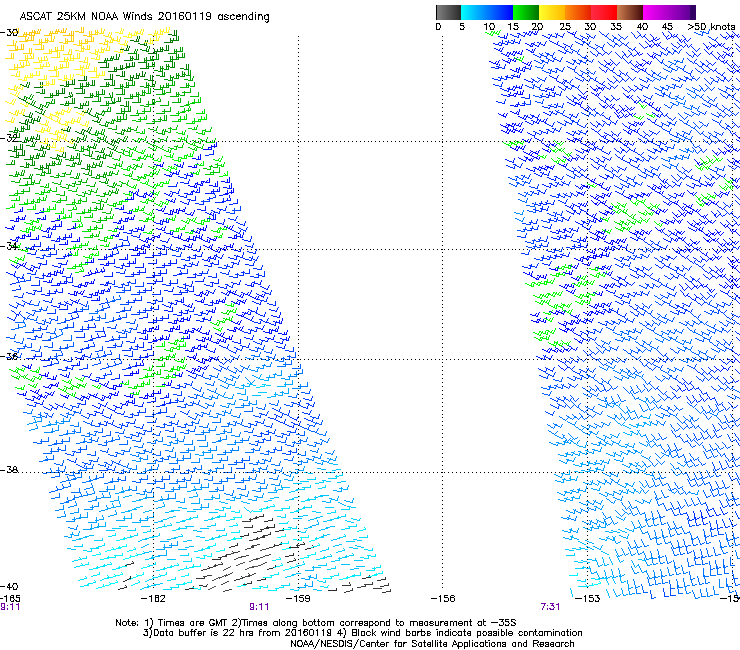
Task: Click the '-156' longitude label
Action: tap(443, 599)
